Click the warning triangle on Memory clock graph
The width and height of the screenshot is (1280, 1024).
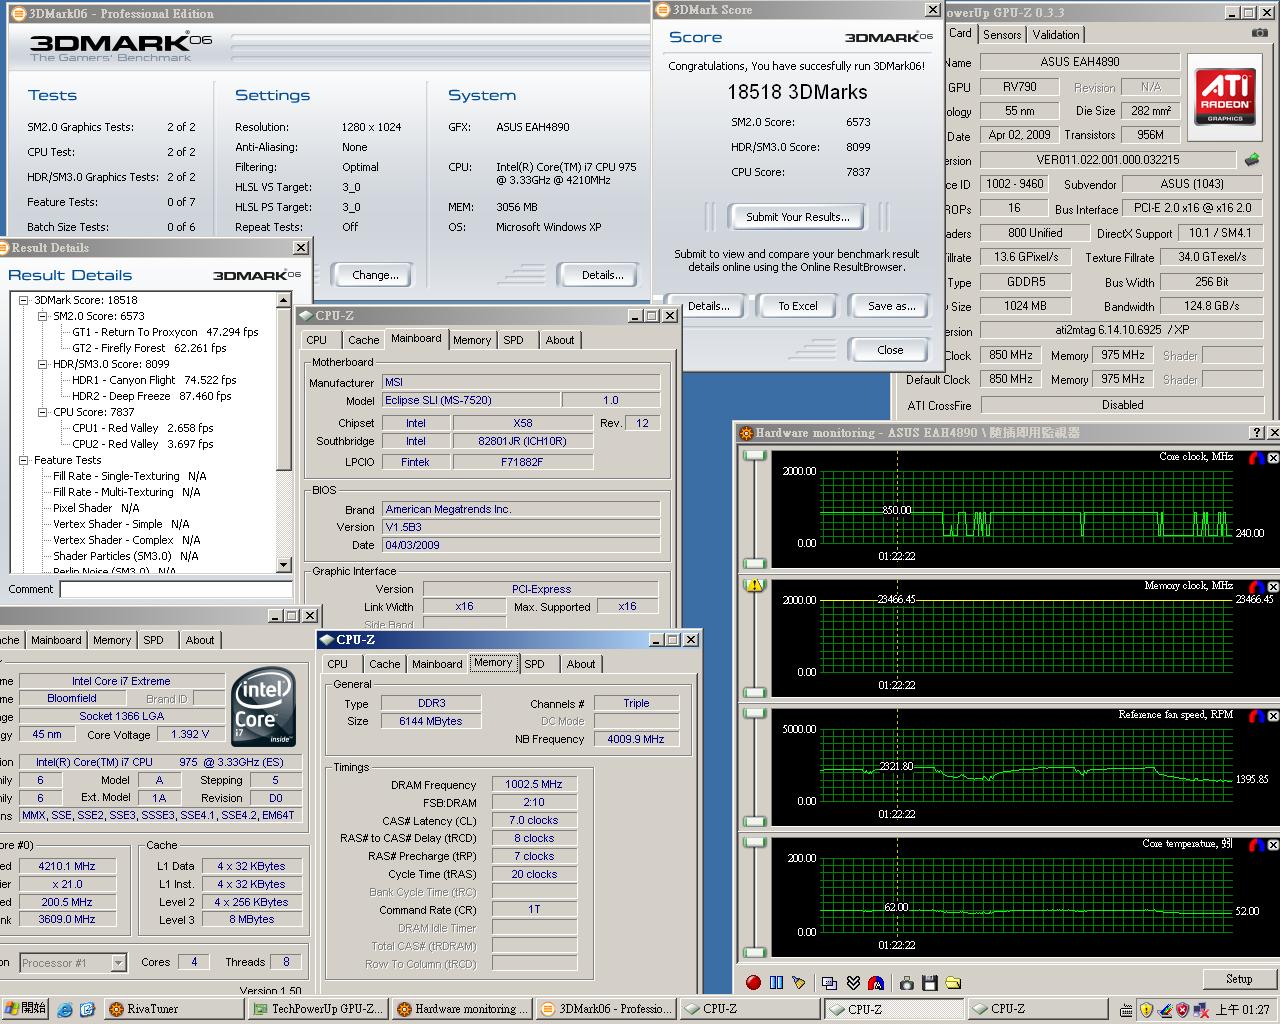(754, 585)
